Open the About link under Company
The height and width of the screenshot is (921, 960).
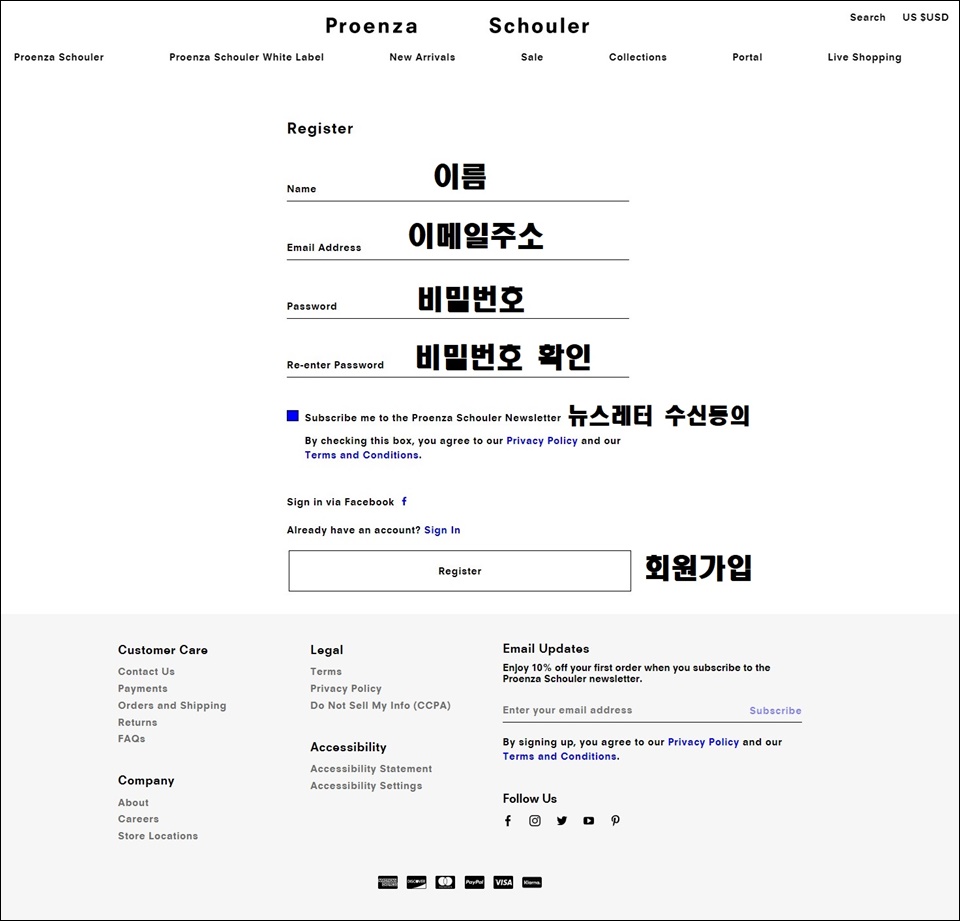point(133,803)
